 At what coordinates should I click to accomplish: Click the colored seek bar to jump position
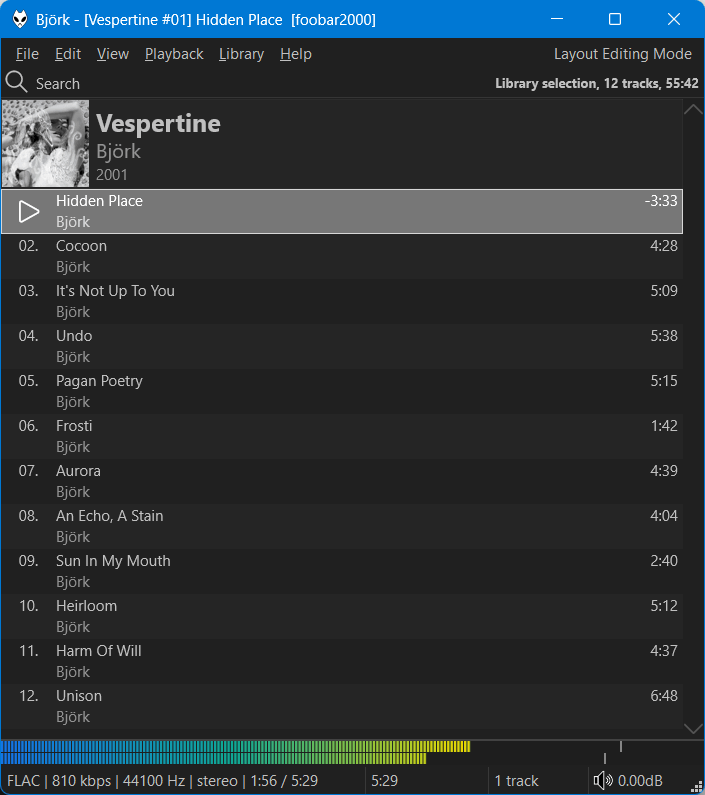click(x=236, y=752)
